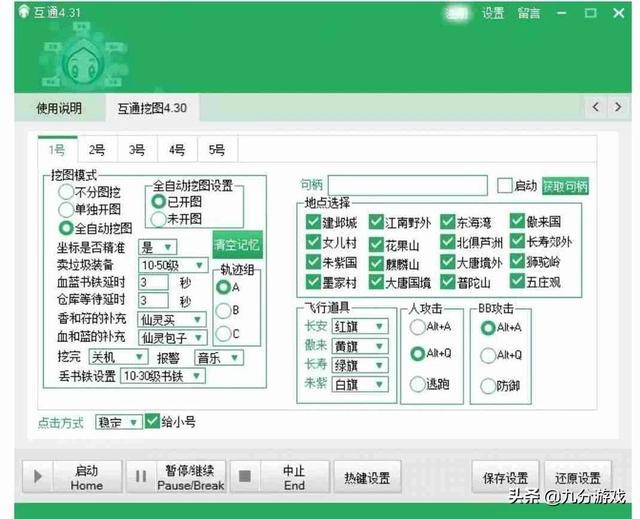Viewport: 640px width, 519px height.
Task: Open the 长安 flag dropdown
Action: point(360,326)
